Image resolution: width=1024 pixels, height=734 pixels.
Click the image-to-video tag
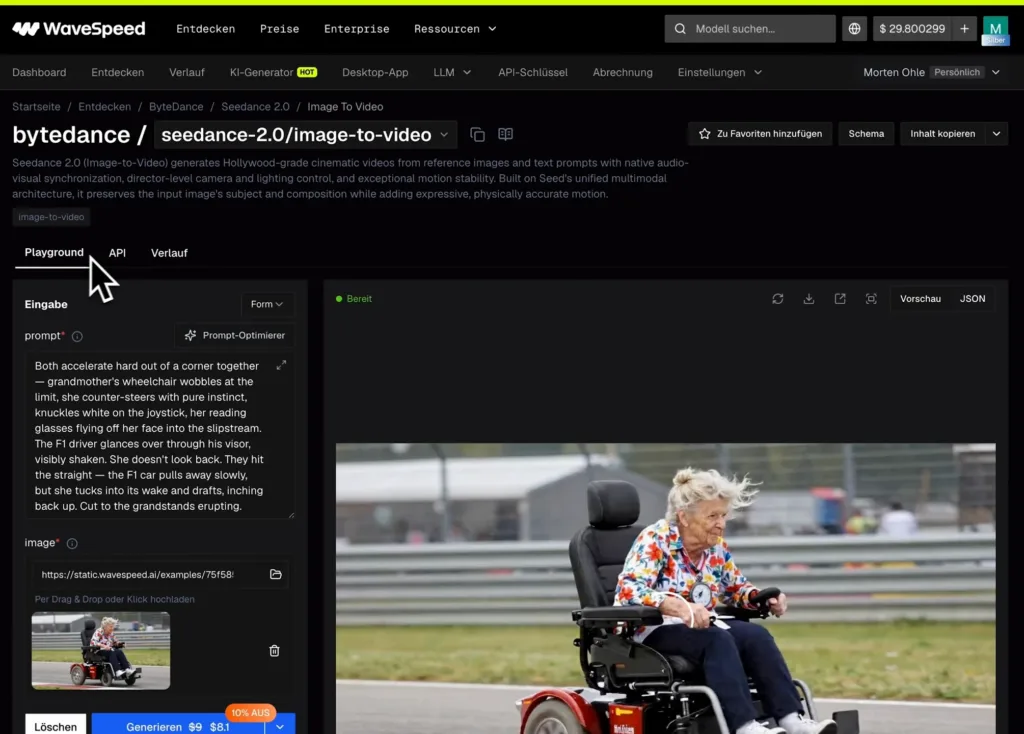coord(51,217)
